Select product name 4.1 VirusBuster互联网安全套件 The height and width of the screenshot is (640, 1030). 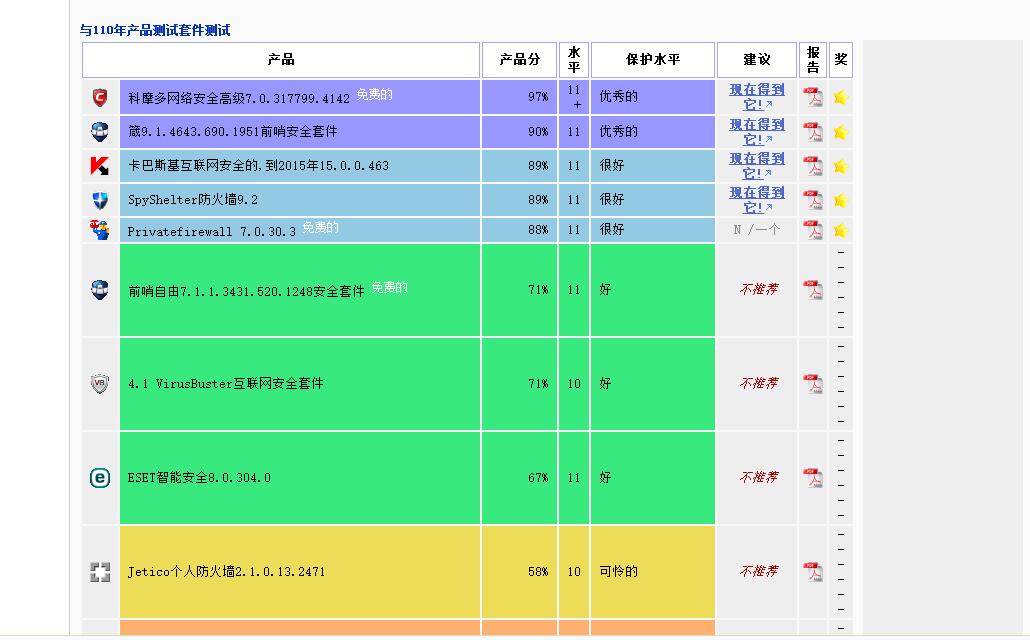[x=226, y=384]
